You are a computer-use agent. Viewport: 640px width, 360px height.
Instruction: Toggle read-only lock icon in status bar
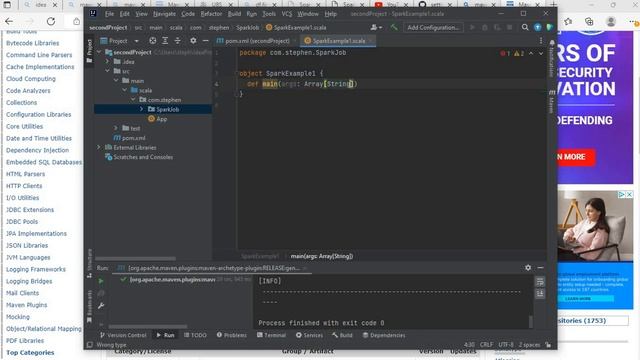coord(548,345)
